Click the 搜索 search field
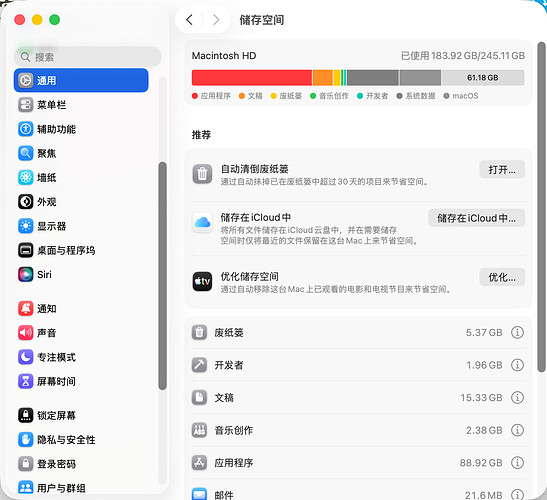Image resolution: width=547 pixels, height=500 pixels. [87, 57]
